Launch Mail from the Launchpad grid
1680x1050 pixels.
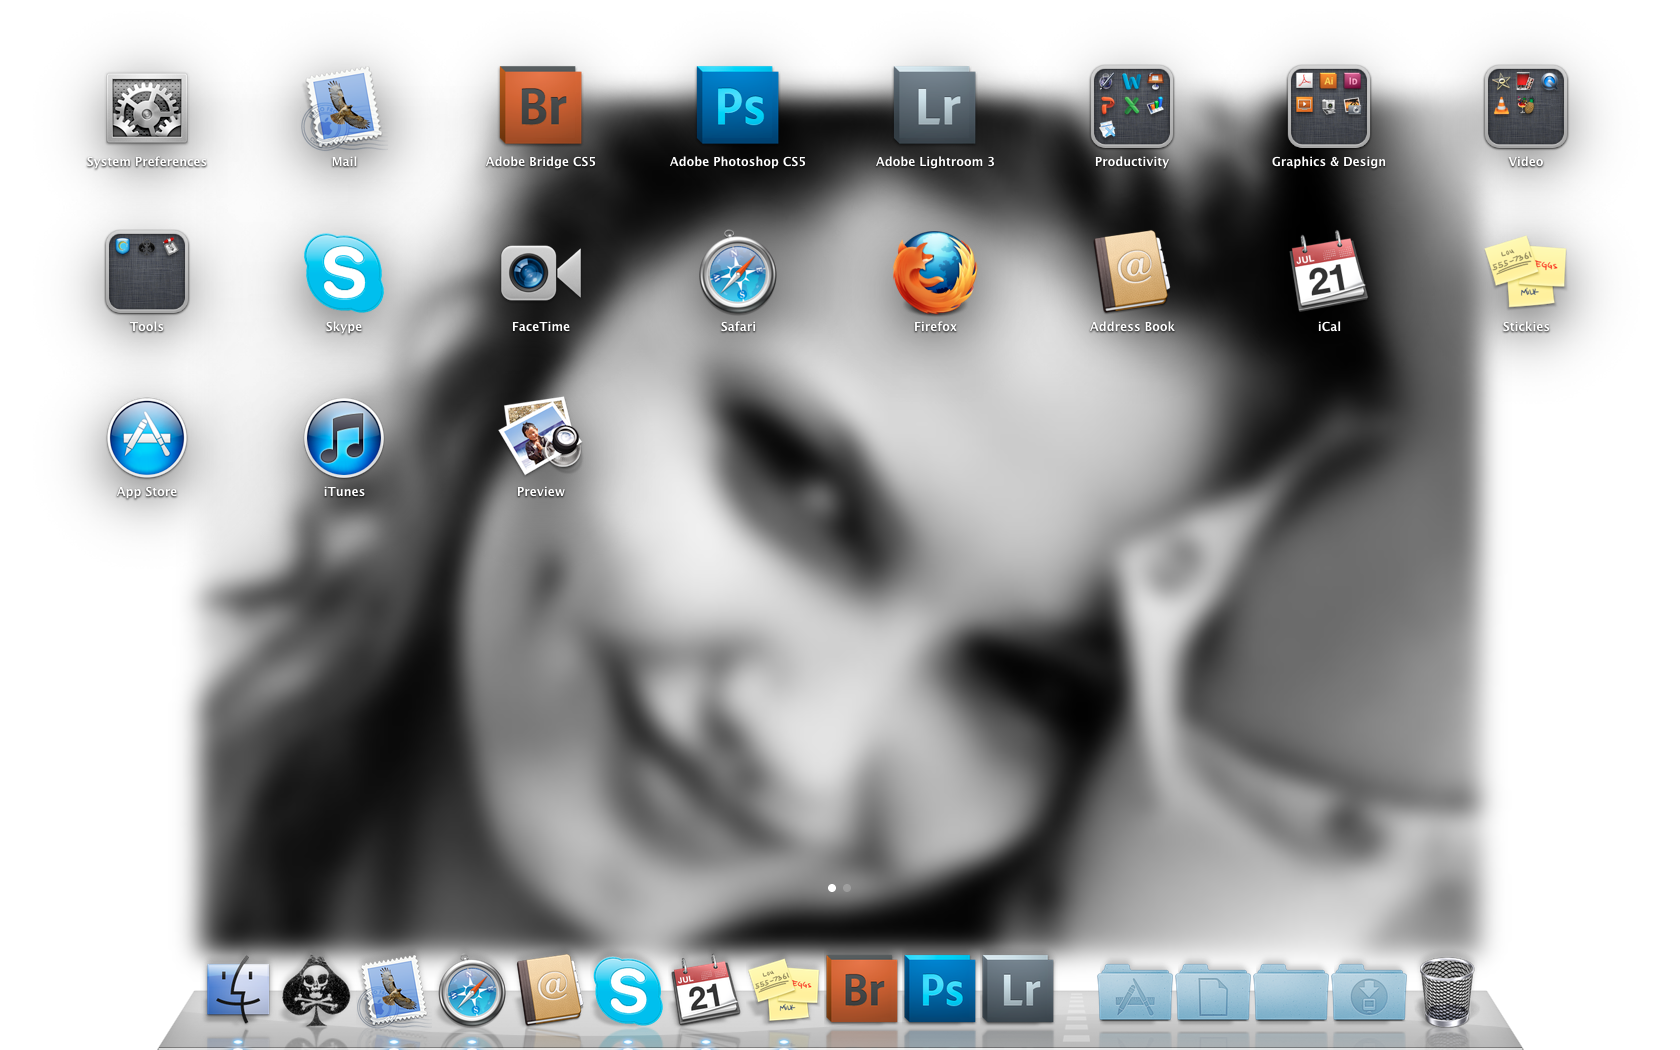[343, 110]
